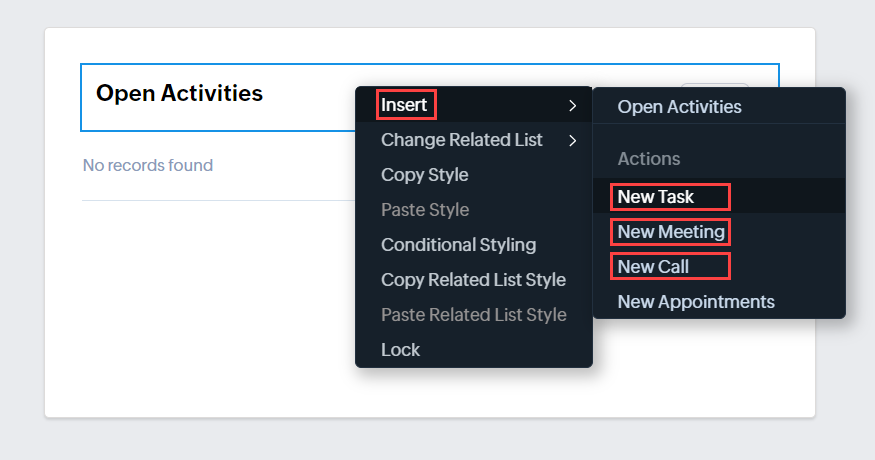Select Open Activities in the Insert submenu
The width and height of the screenshot is (875, 460).
click(679, 106)
